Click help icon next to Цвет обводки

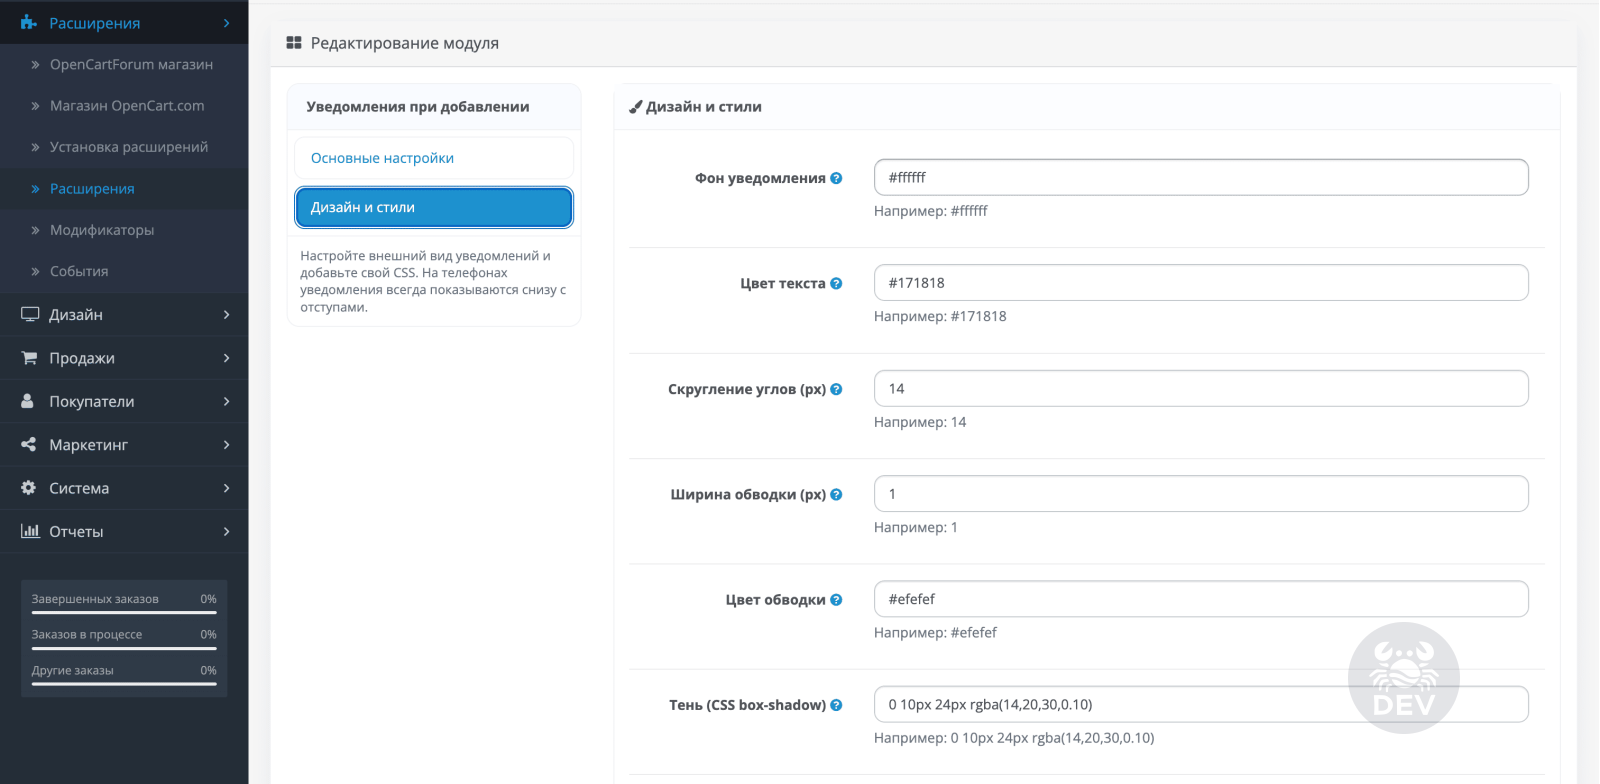(x=836, y=600)
